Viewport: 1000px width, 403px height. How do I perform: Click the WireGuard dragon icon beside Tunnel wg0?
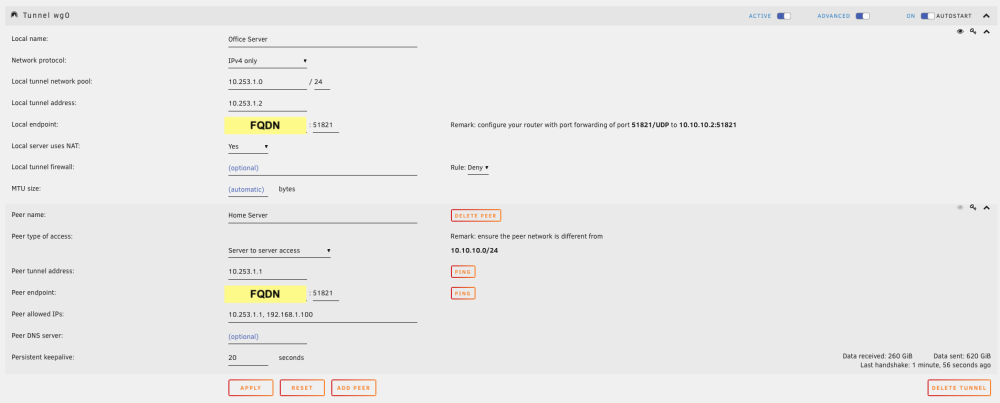point(14,15)
